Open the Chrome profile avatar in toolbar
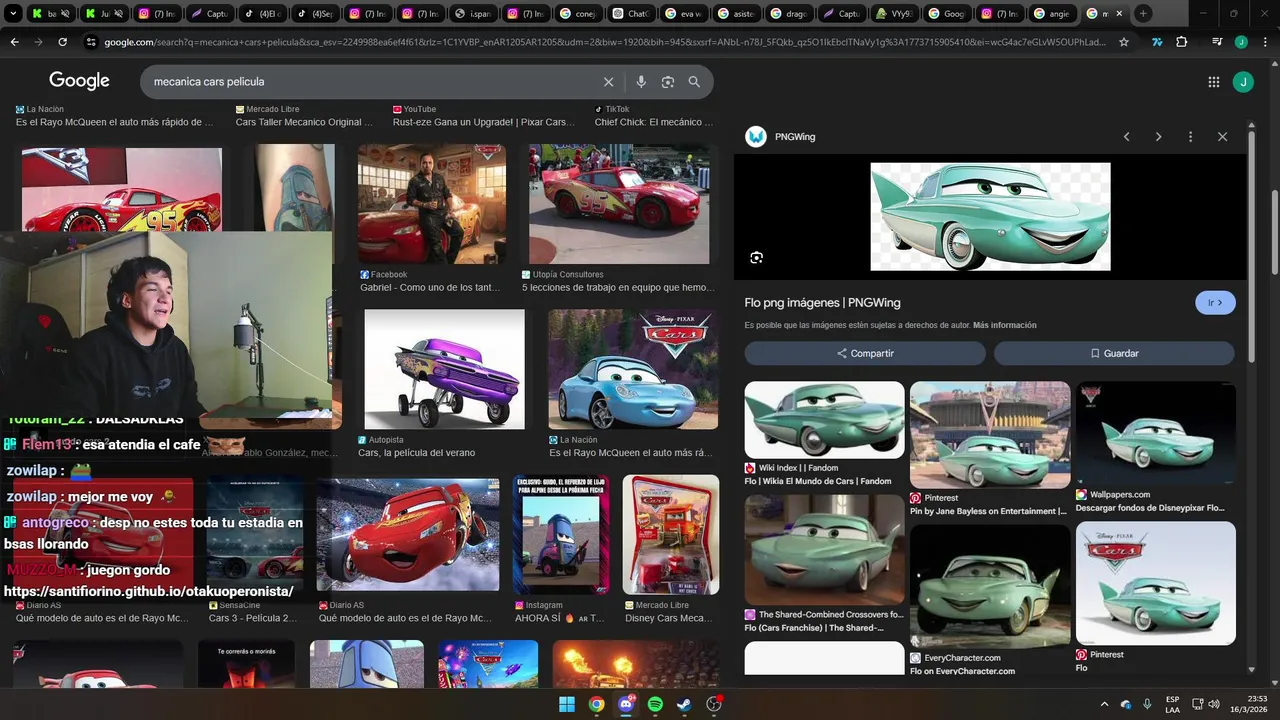Viewport: 1280px width, 720px height. pyautogui.click(x=1241, y=42)
